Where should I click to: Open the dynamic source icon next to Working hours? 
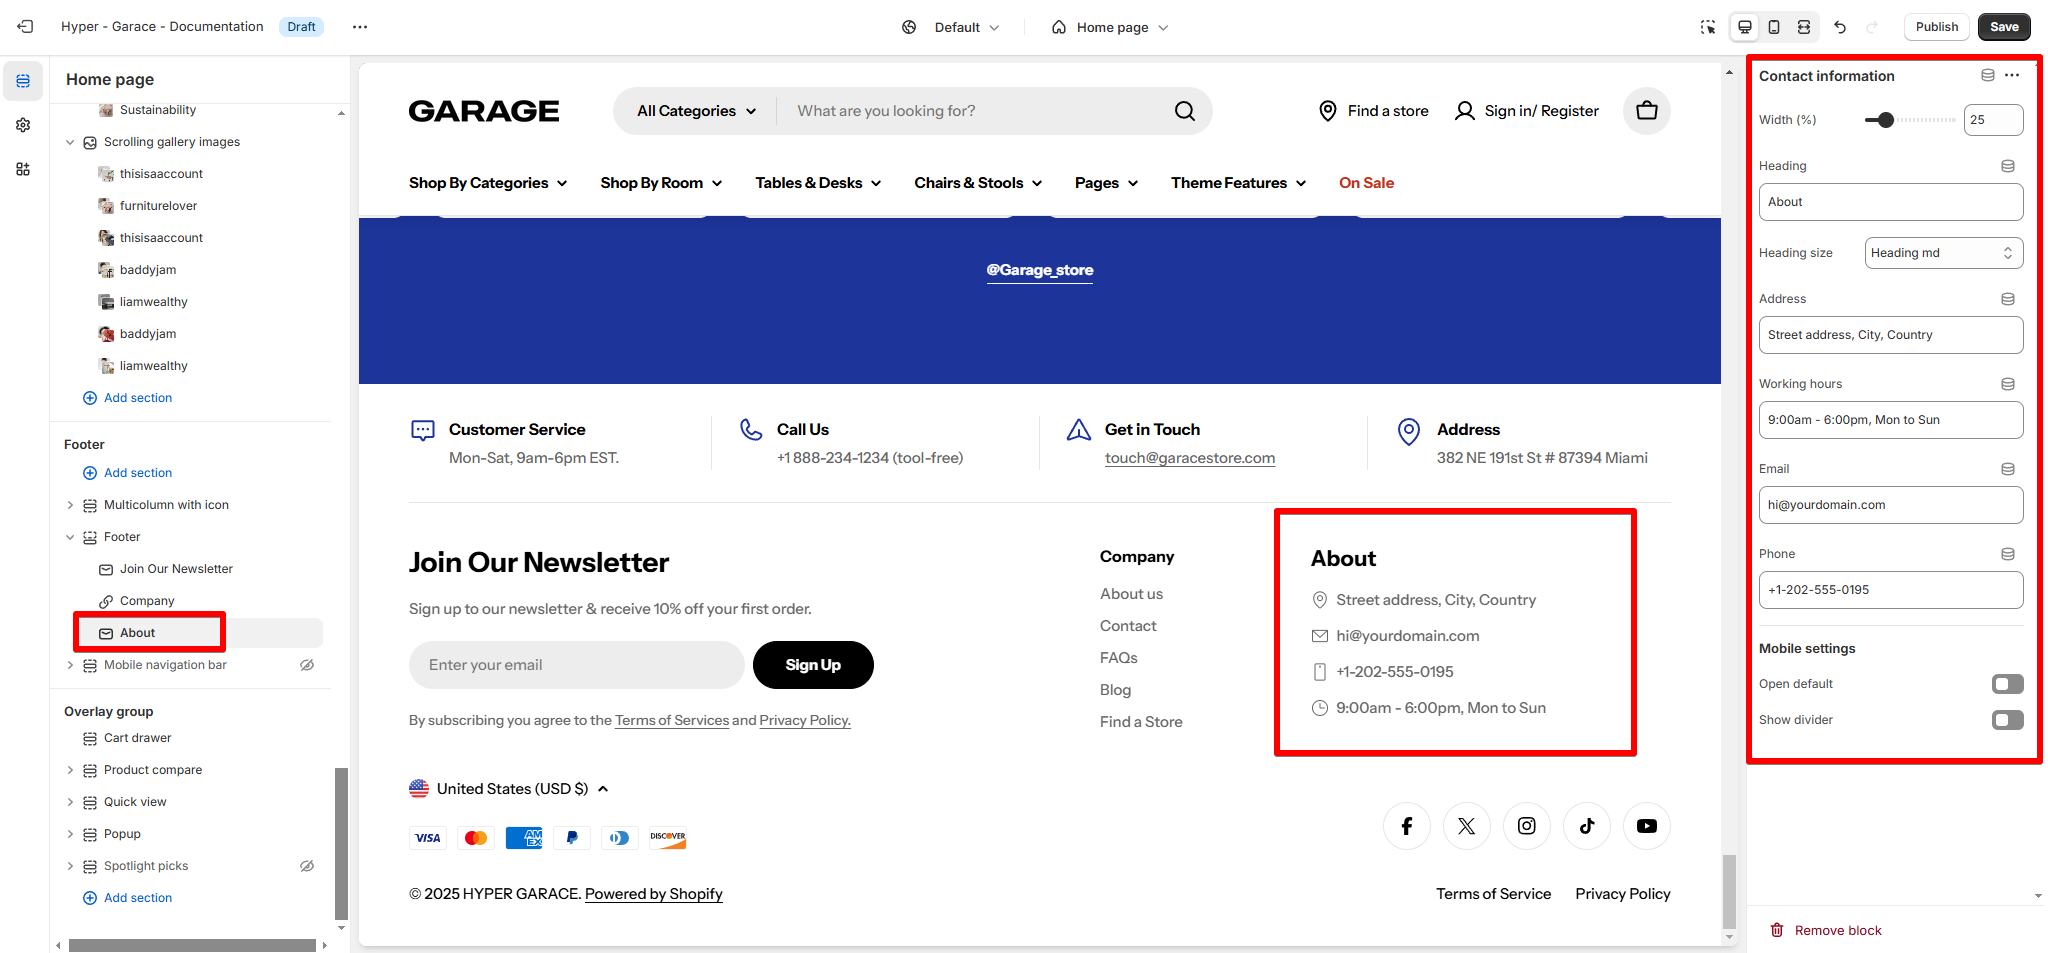[2008, 384]
